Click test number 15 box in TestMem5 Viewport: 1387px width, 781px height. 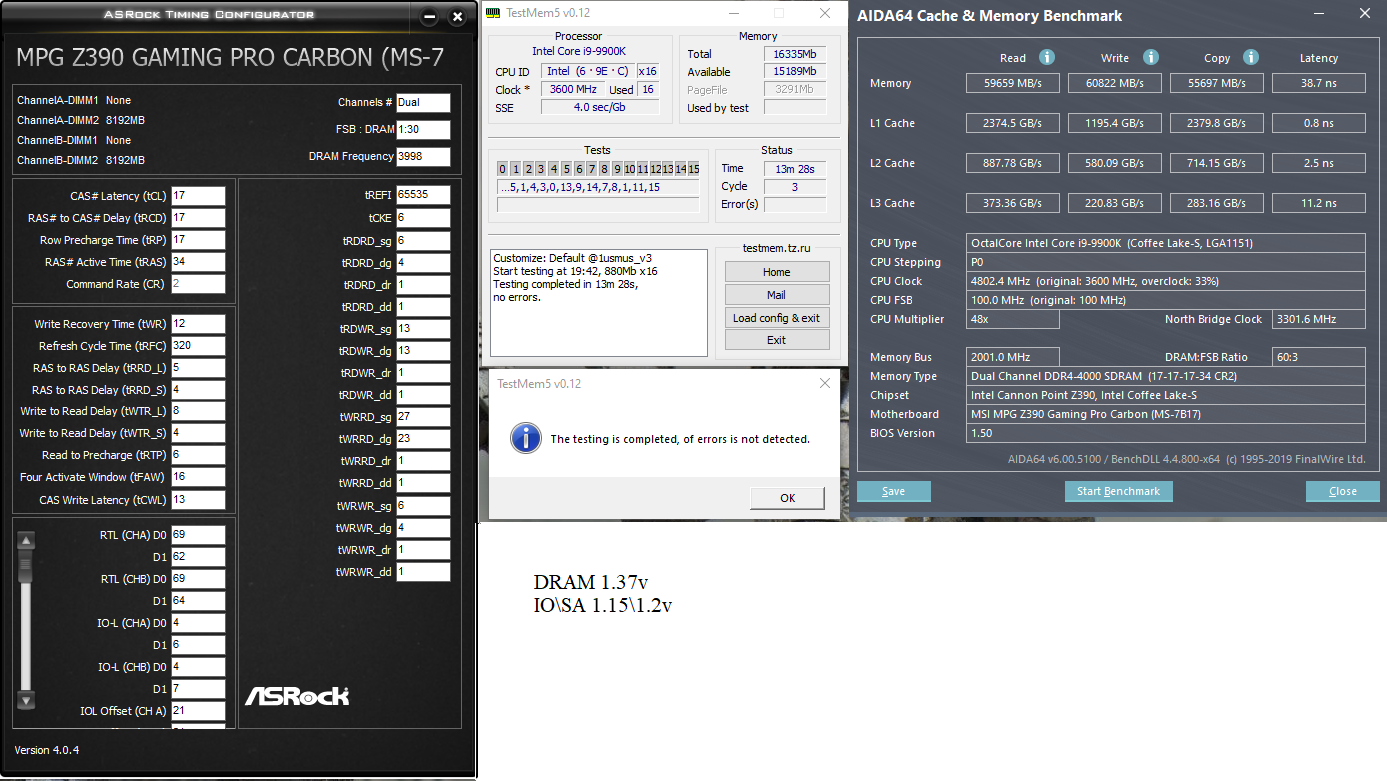tap(694, 168)
